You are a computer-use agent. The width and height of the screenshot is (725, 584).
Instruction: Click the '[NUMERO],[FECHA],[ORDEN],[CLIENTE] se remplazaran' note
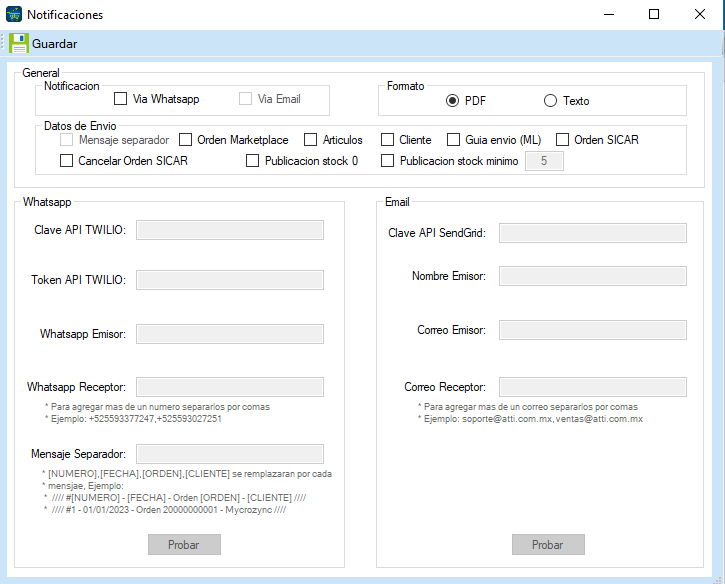[187, 474]
